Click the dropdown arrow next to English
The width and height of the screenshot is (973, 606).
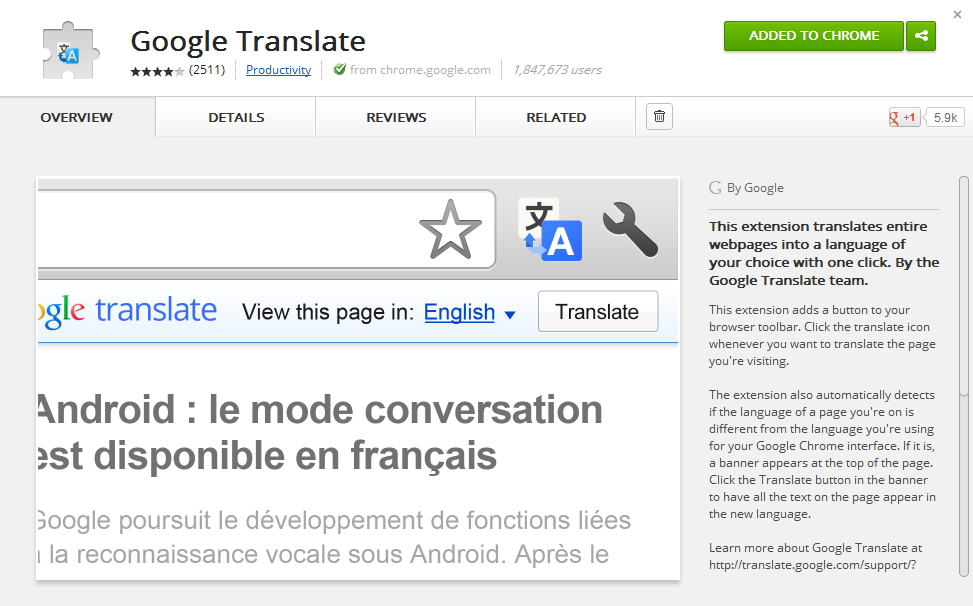510,314
